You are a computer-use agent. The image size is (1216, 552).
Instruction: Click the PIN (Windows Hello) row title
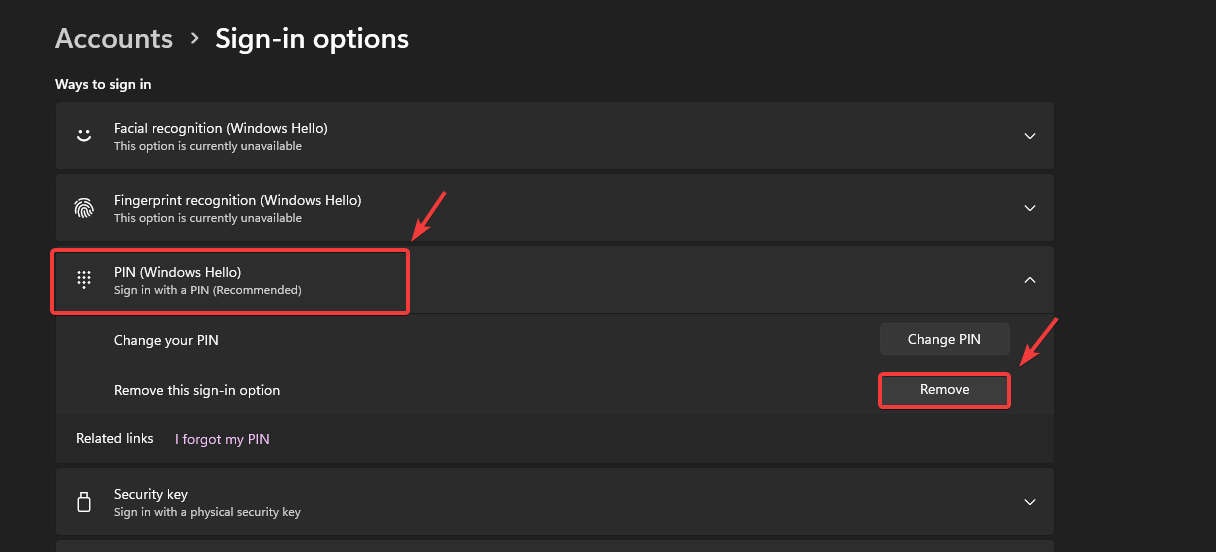pyautogui.click(x=177, y=272)
